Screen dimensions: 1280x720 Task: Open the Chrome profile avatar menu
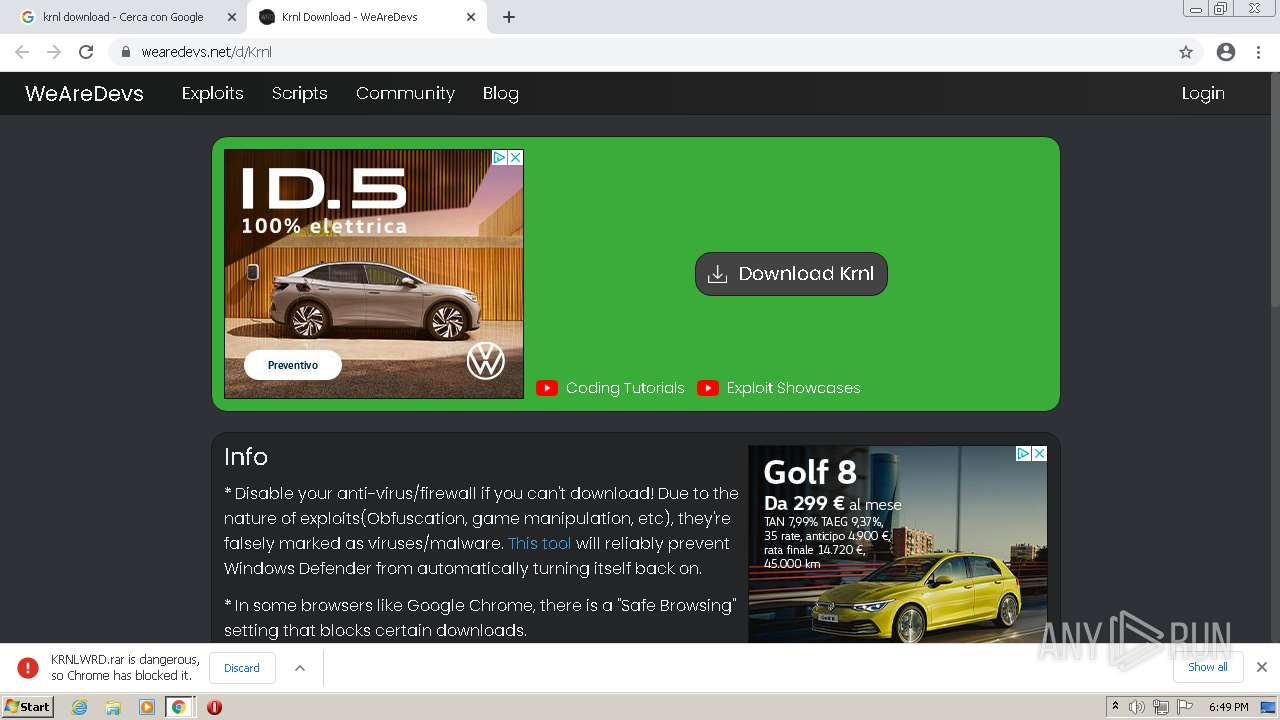tap(1226, 52)
